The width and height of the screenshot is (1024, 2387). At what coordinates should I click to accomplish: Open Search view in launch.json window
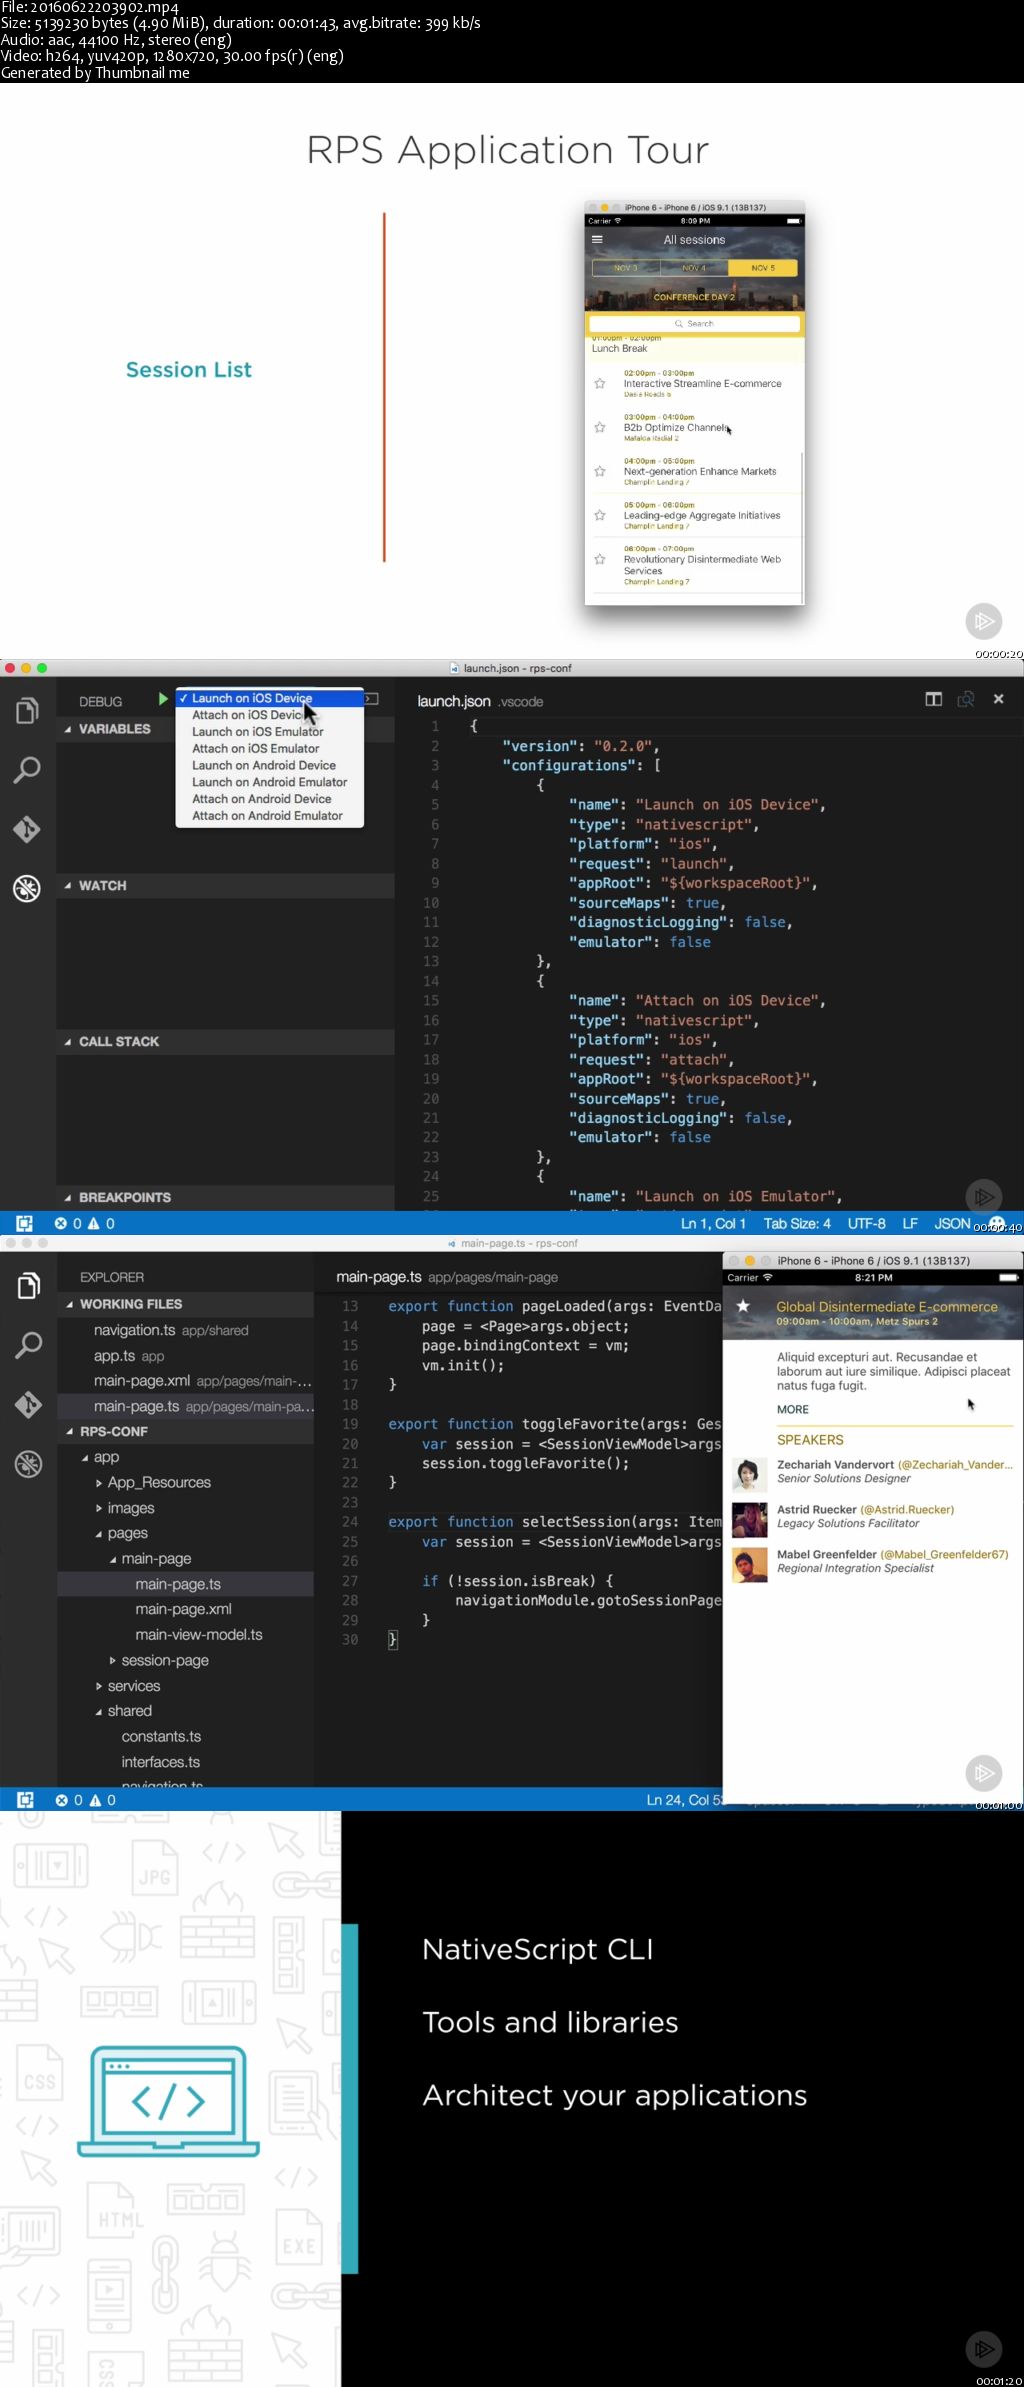coord(27,770)
